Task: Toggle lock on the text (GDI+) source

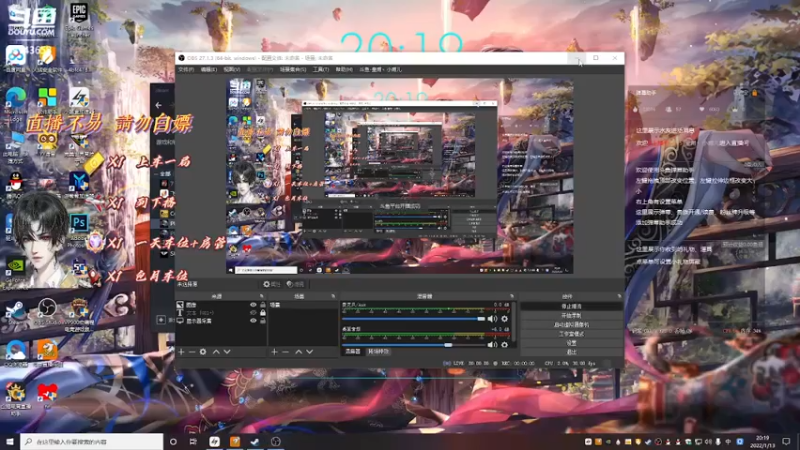Action: pos(263,313)
